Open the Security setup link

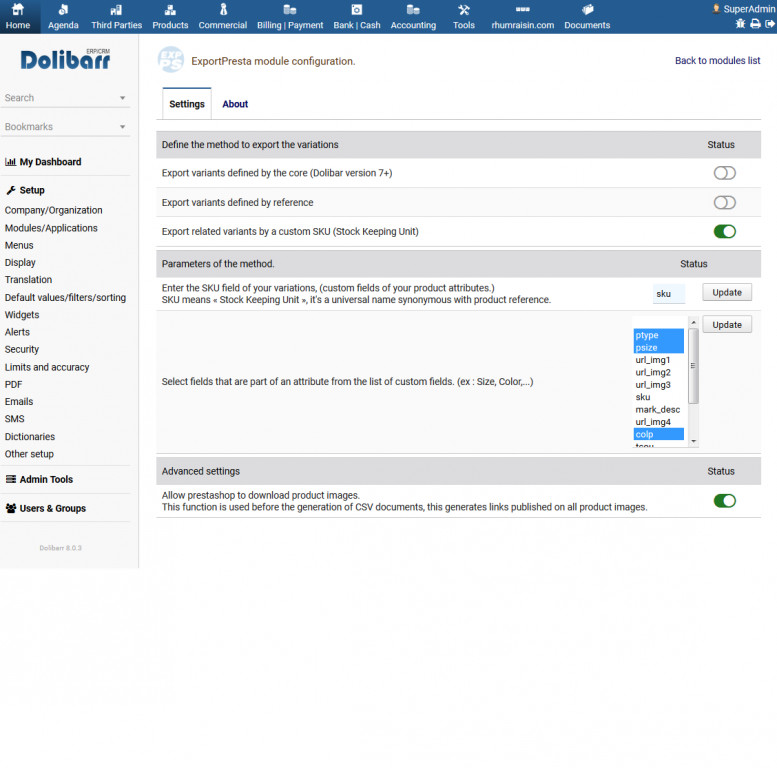point(22,349)
